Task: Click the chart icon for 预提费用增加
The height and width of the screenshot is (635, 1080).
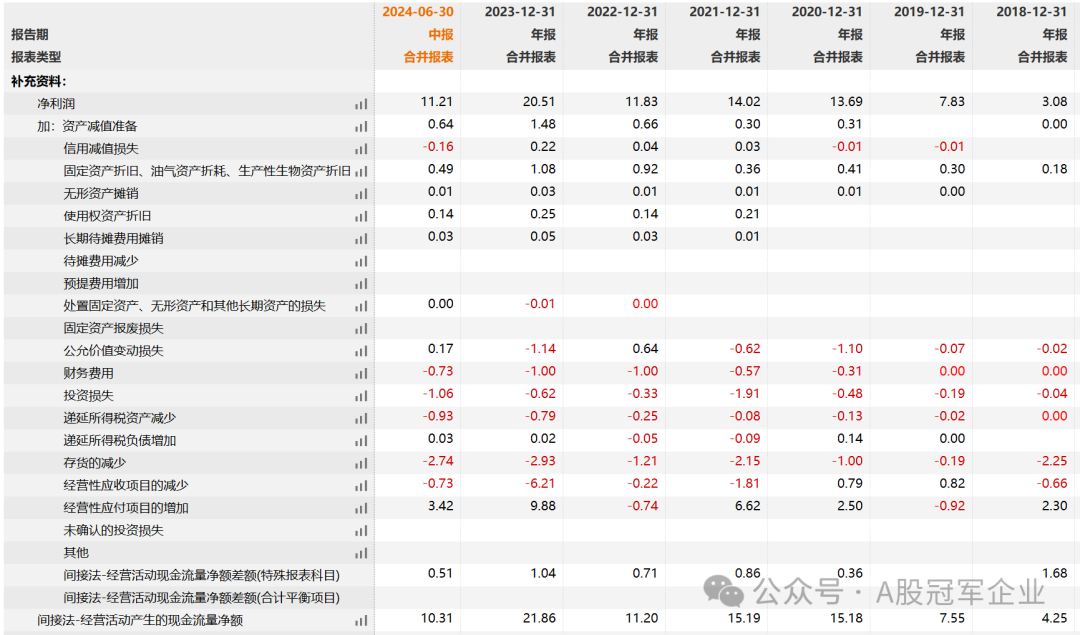Action: pyautogui.click(x=361, y=284)
